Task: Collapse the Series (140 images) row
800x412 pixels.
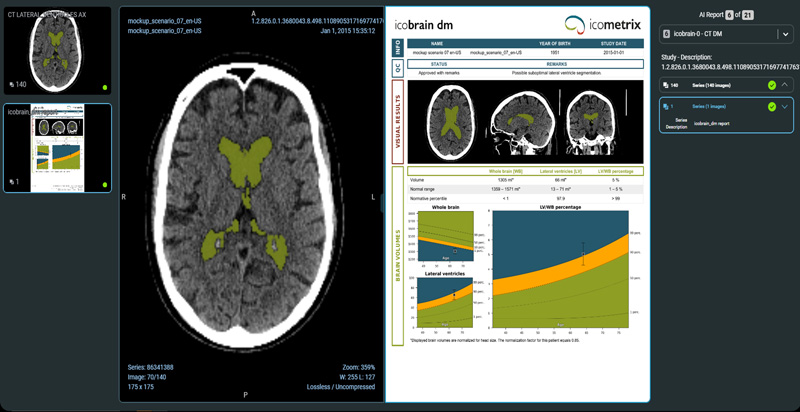Action: tap(785, 85)
